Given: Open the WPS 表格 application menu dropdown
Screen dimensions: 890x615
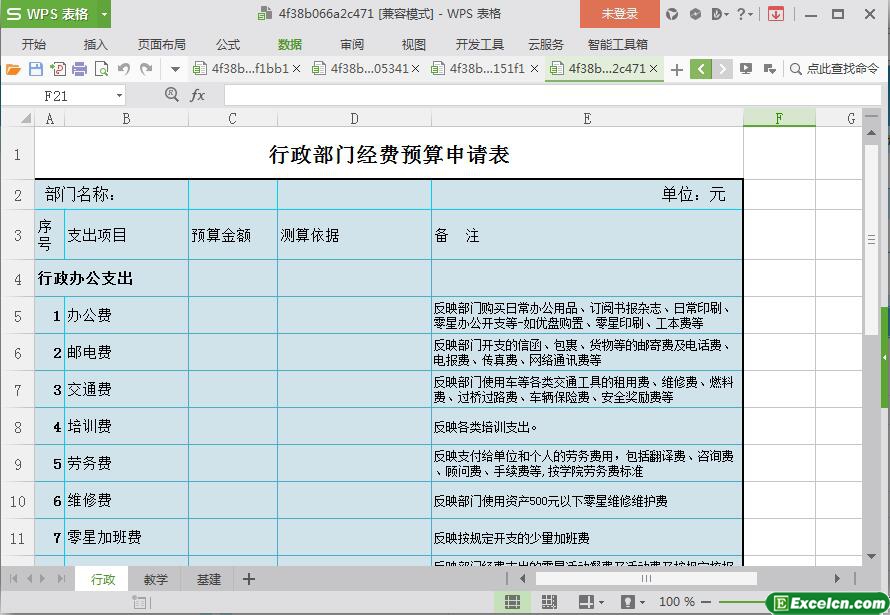Looking at the screenshot, I should tap(103, 14).
